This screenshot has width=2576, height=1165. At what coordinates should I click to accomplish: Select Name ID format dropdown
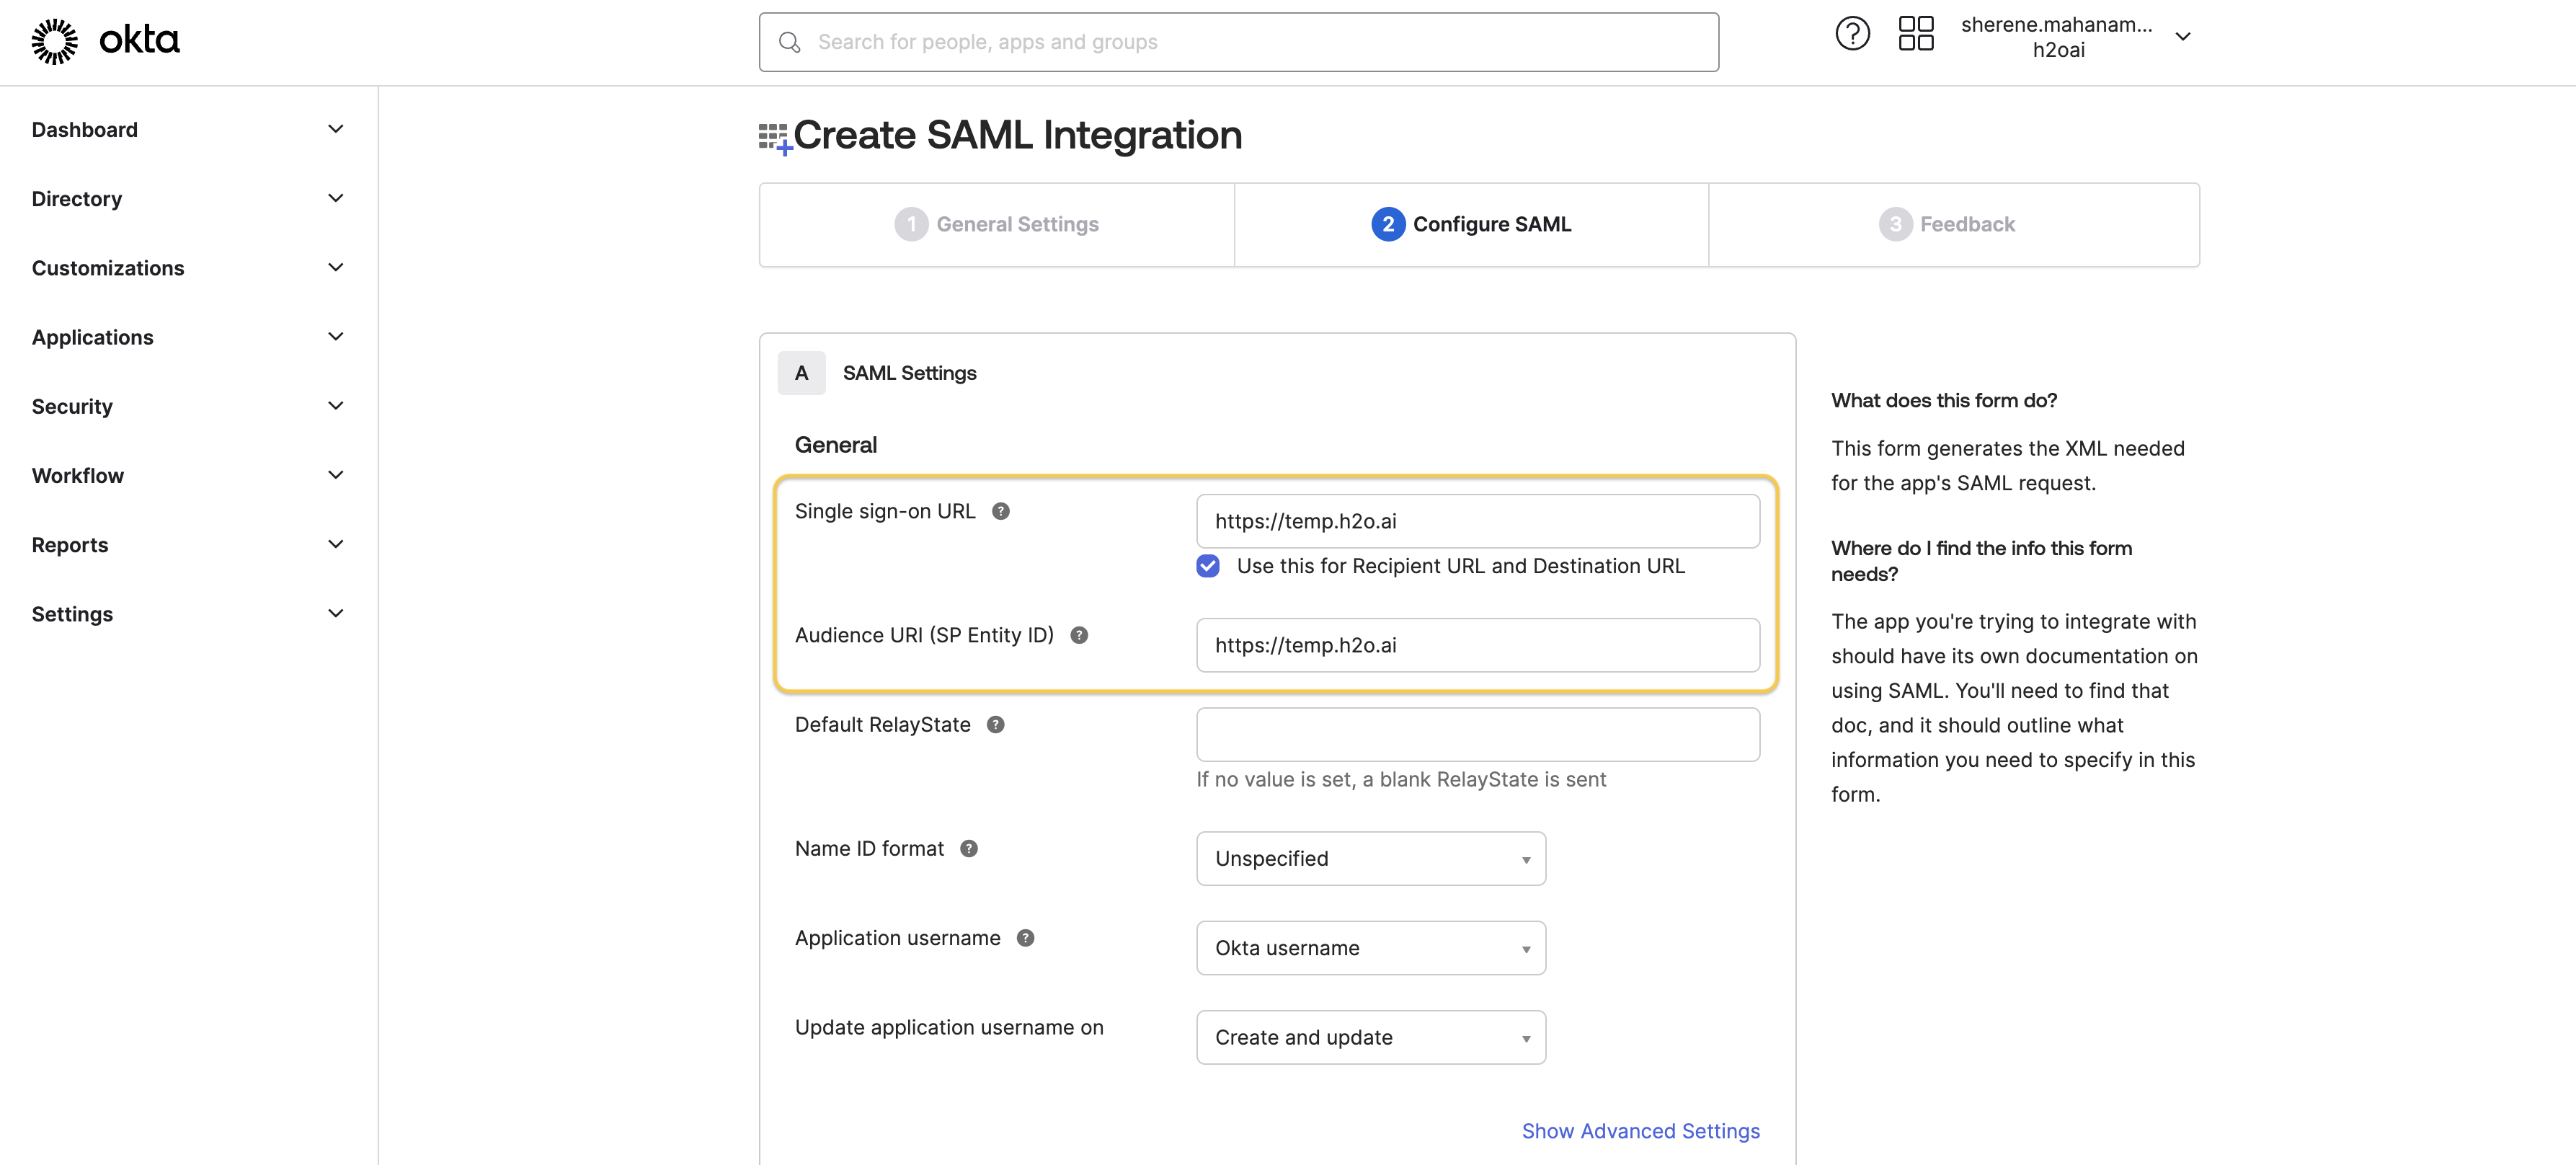pos(1370,858)
